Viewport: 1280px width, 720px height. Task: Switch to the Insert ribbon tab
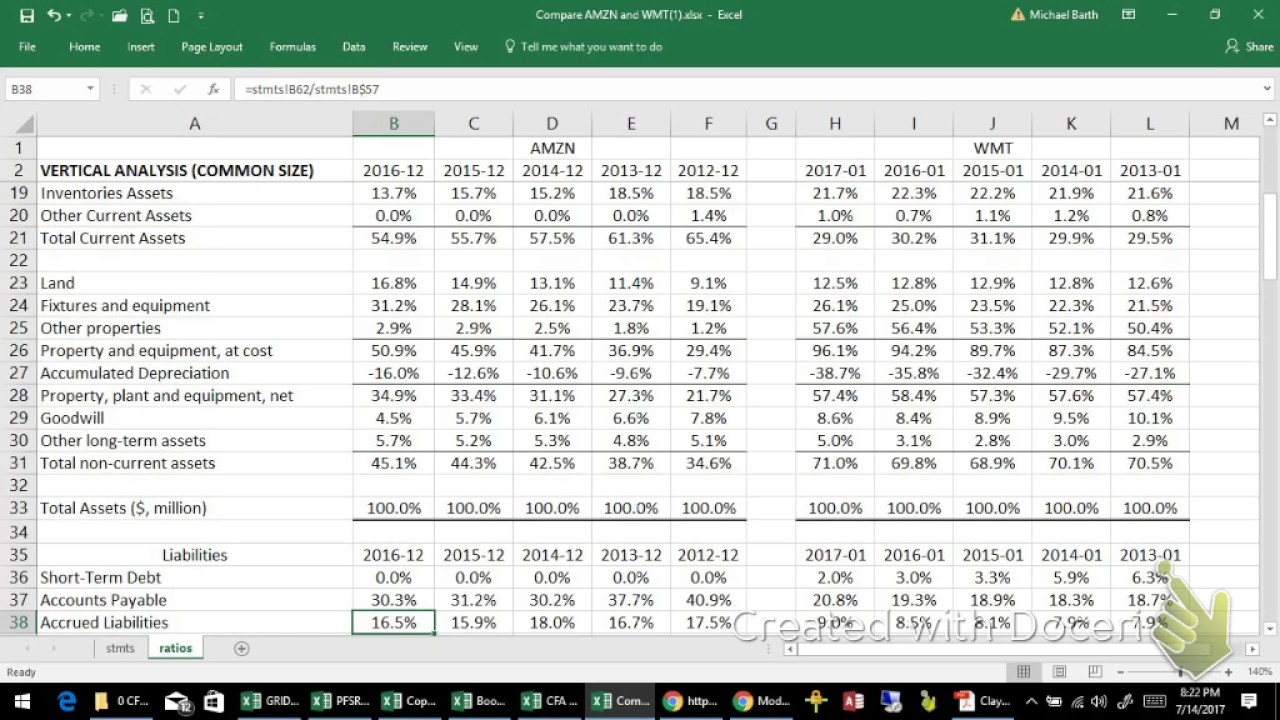point(141,47)
